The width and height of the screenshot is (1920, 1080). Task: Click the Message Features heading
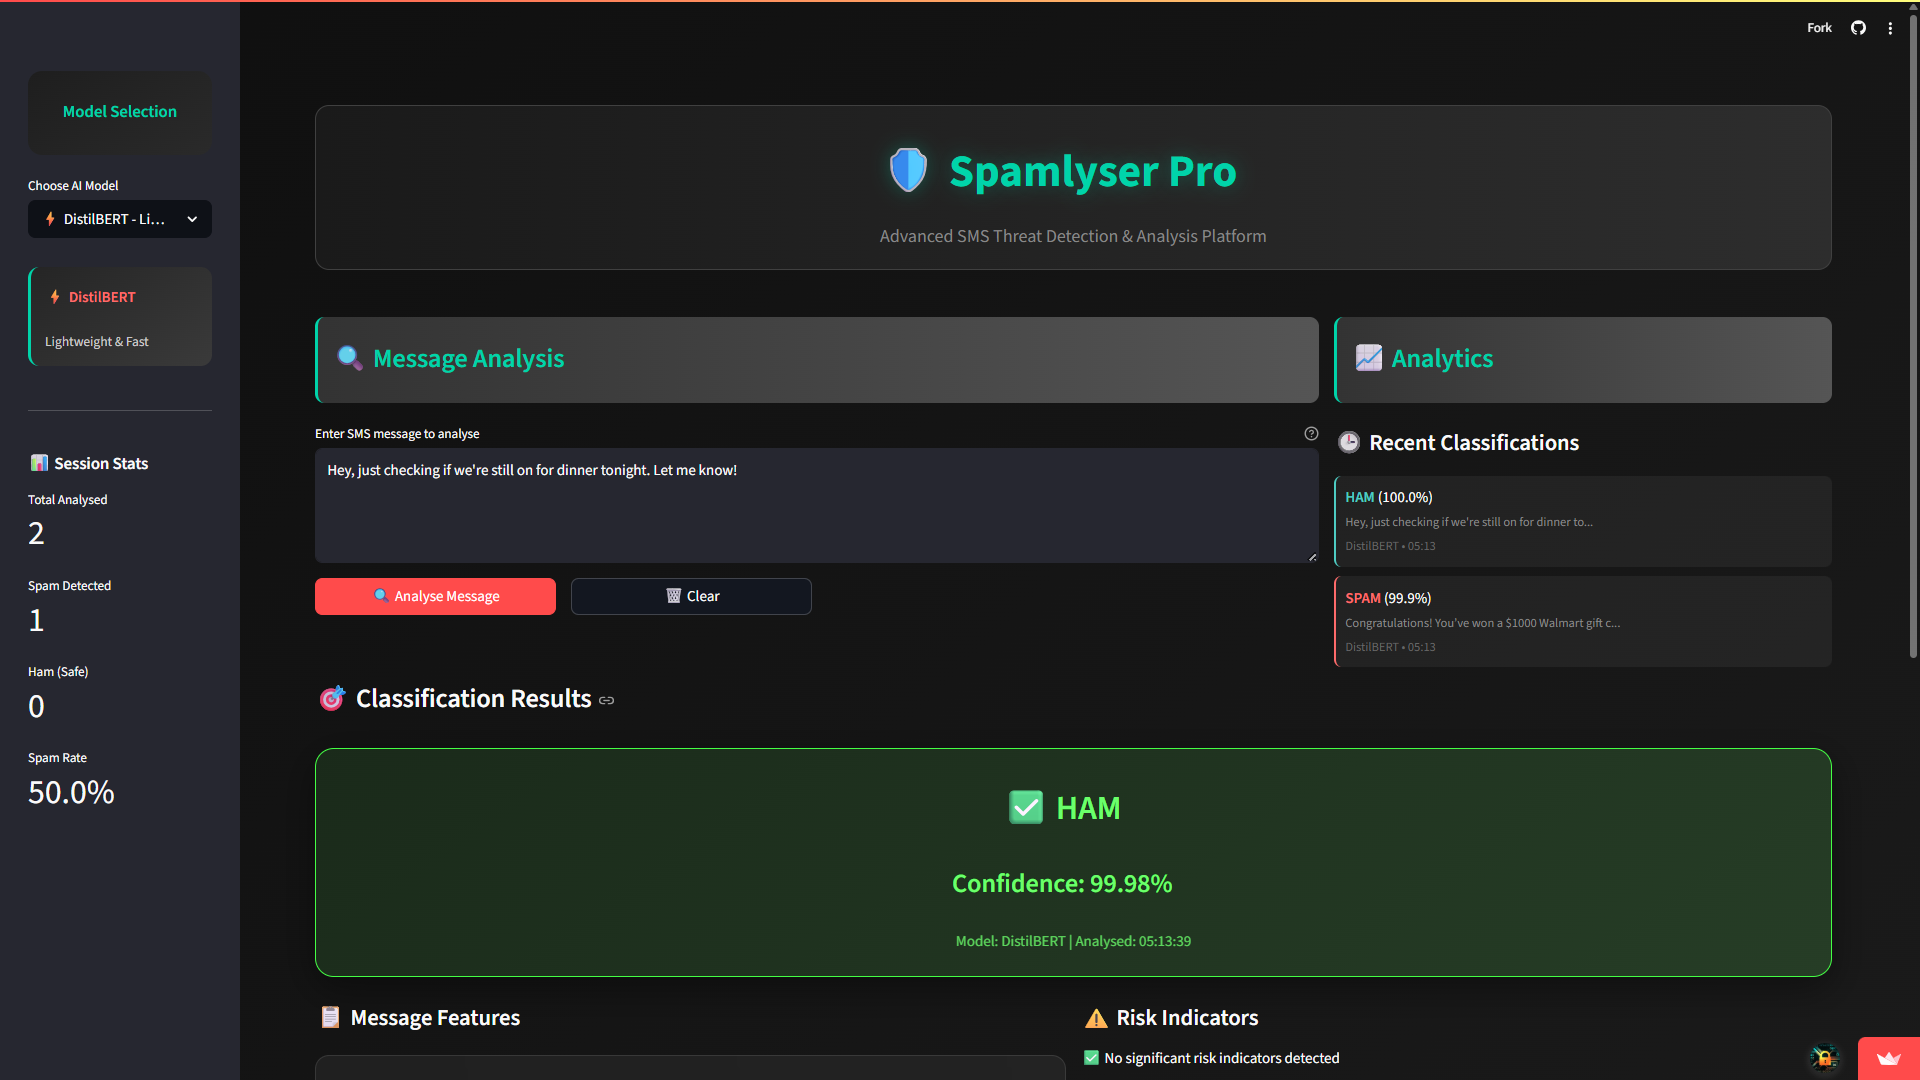[435, 1018]
